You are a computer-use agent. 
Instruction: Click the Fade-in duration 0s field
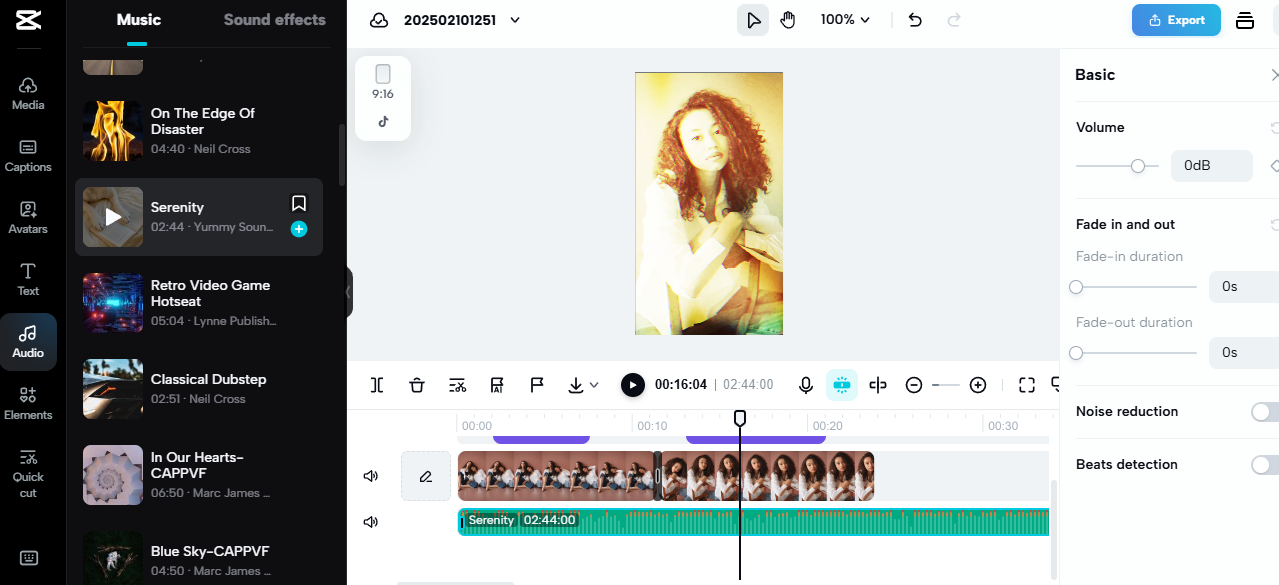[x=1244, y=287]
